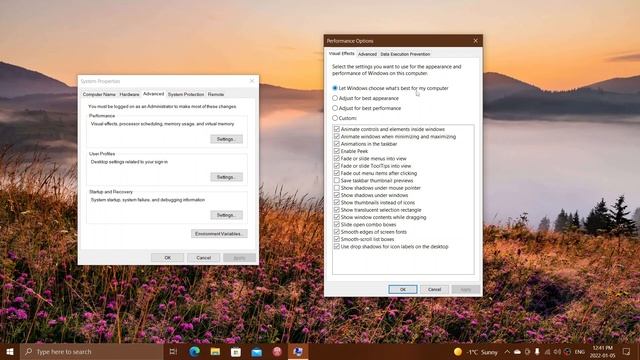Open the network icon in system tray
640x360 pixels.
tap(547, 351)
